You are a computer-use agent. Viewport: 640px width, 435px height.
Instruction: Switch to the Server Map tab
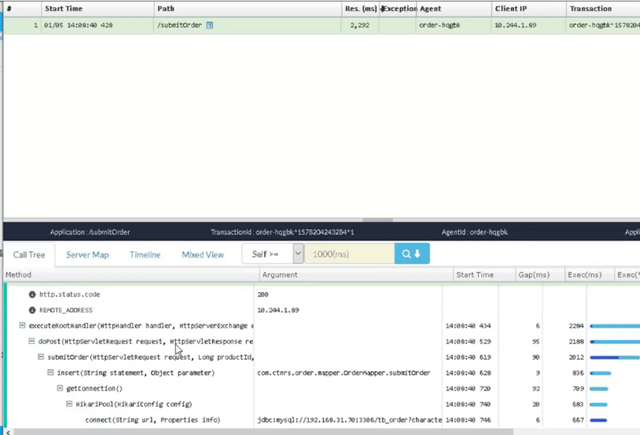pos(87,255)
